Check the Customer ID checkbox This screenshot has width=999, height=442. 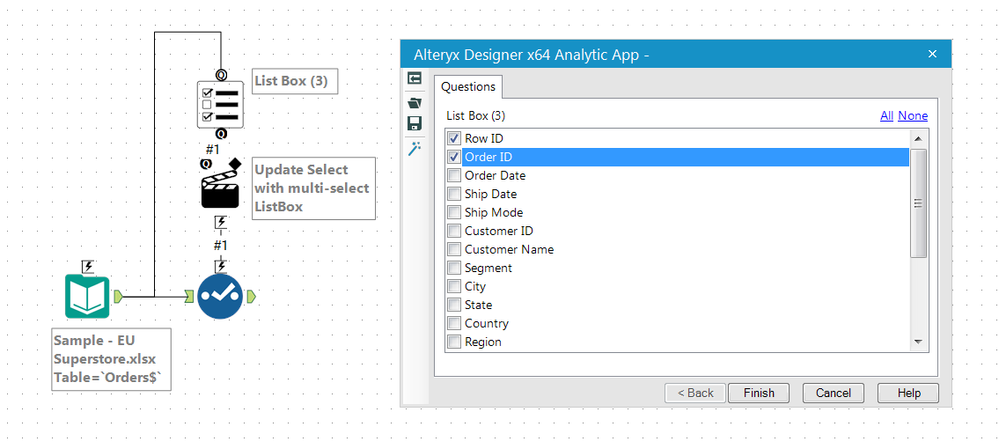(x=454, y=231)
